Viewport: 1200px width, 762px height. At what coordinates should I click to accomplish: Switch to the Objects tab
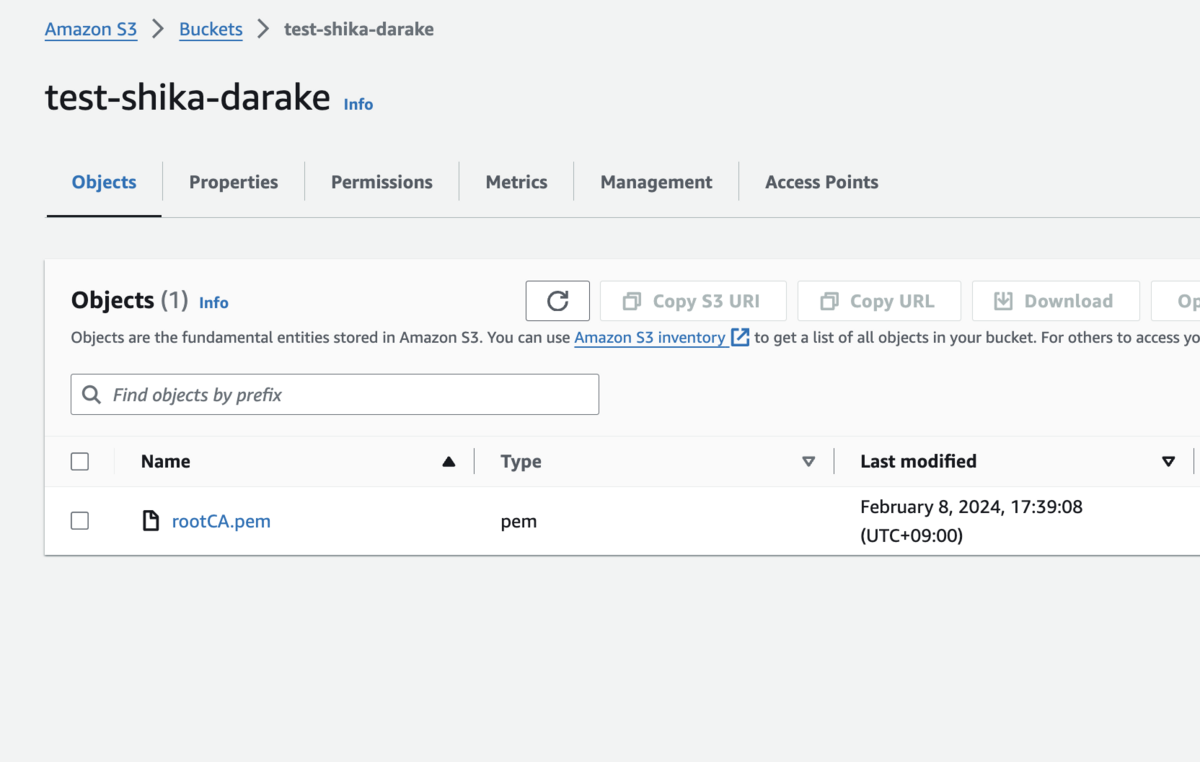[104, 182]
